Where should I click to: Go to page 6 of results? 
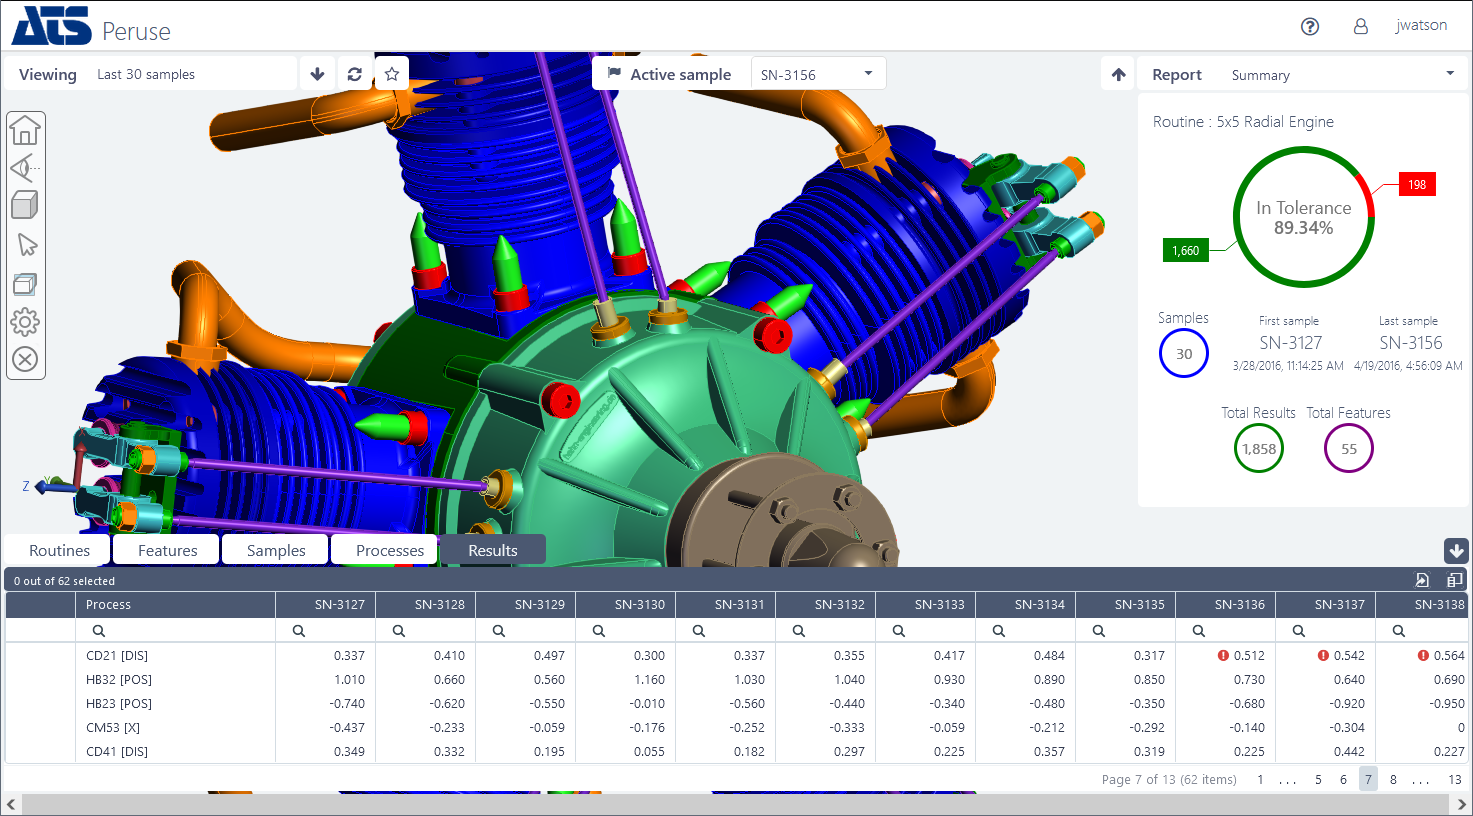[1343, 779]
